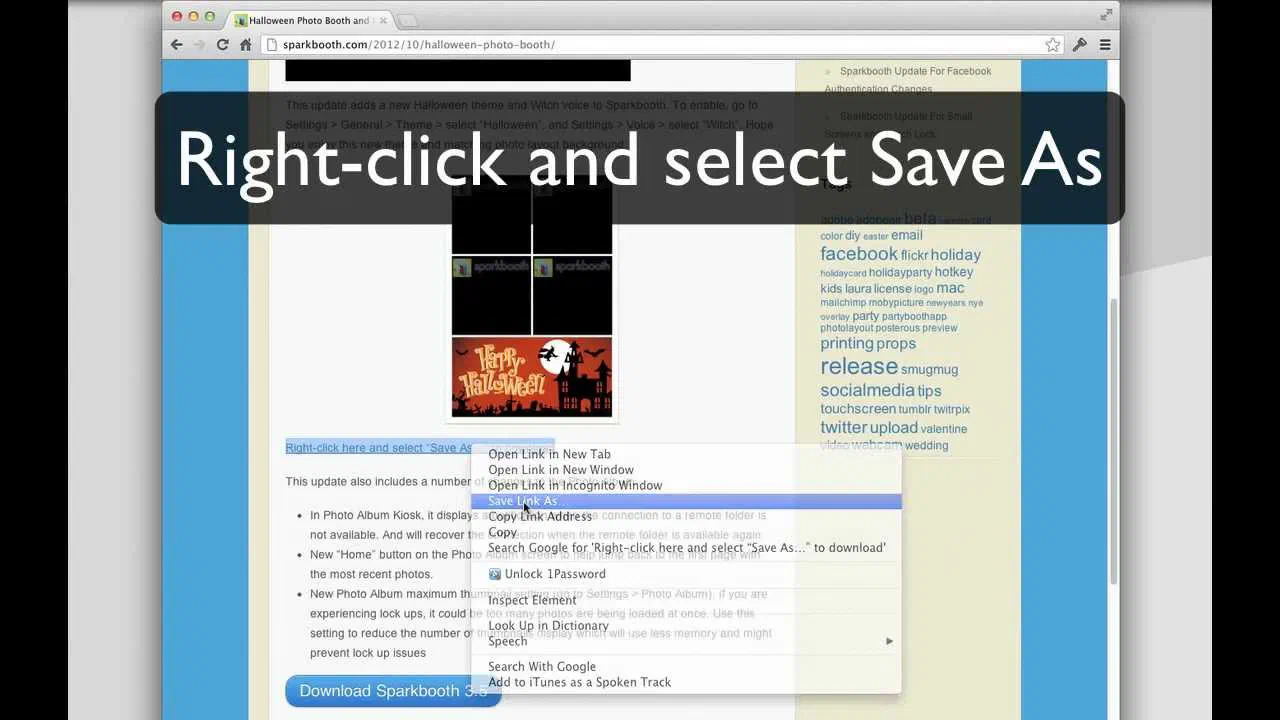Go back with the browser back arrow
The width and height of the screenshot is (1280, 720).
click(177, 45)
